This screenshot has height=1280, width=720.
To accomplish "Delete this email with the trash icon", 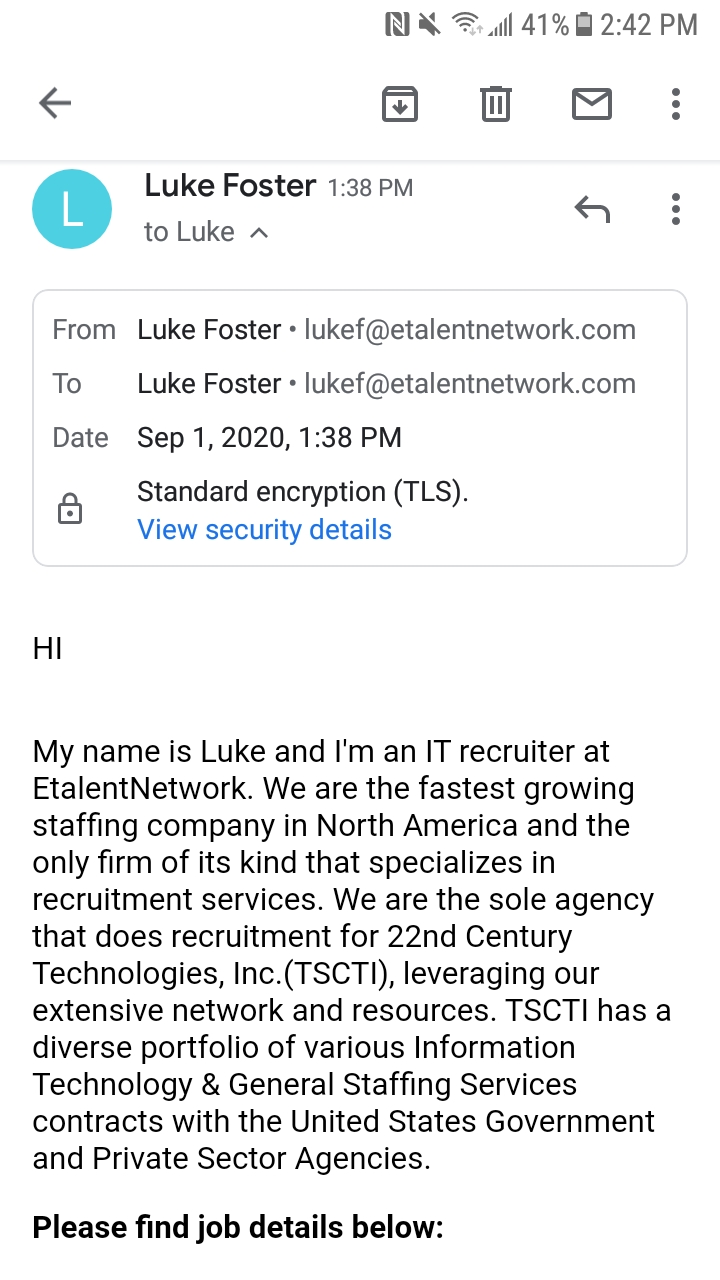I will coord(496,104).
